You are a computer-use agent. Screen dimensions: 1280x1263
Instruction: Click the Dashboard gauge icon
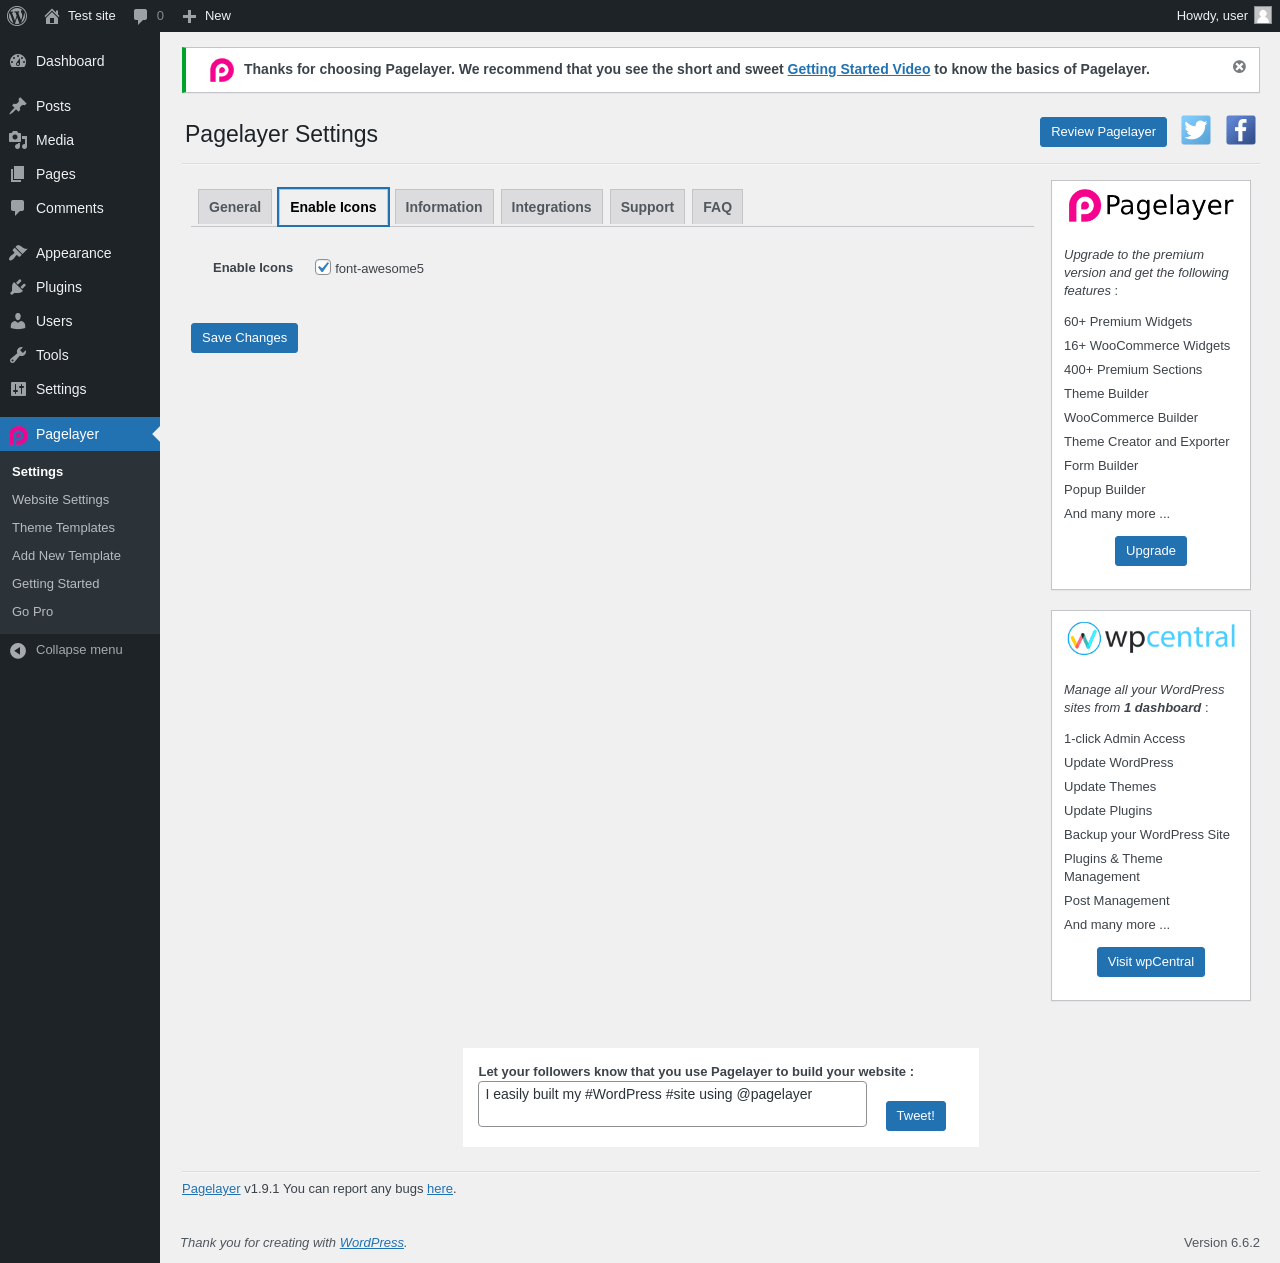tap(18, 61)
